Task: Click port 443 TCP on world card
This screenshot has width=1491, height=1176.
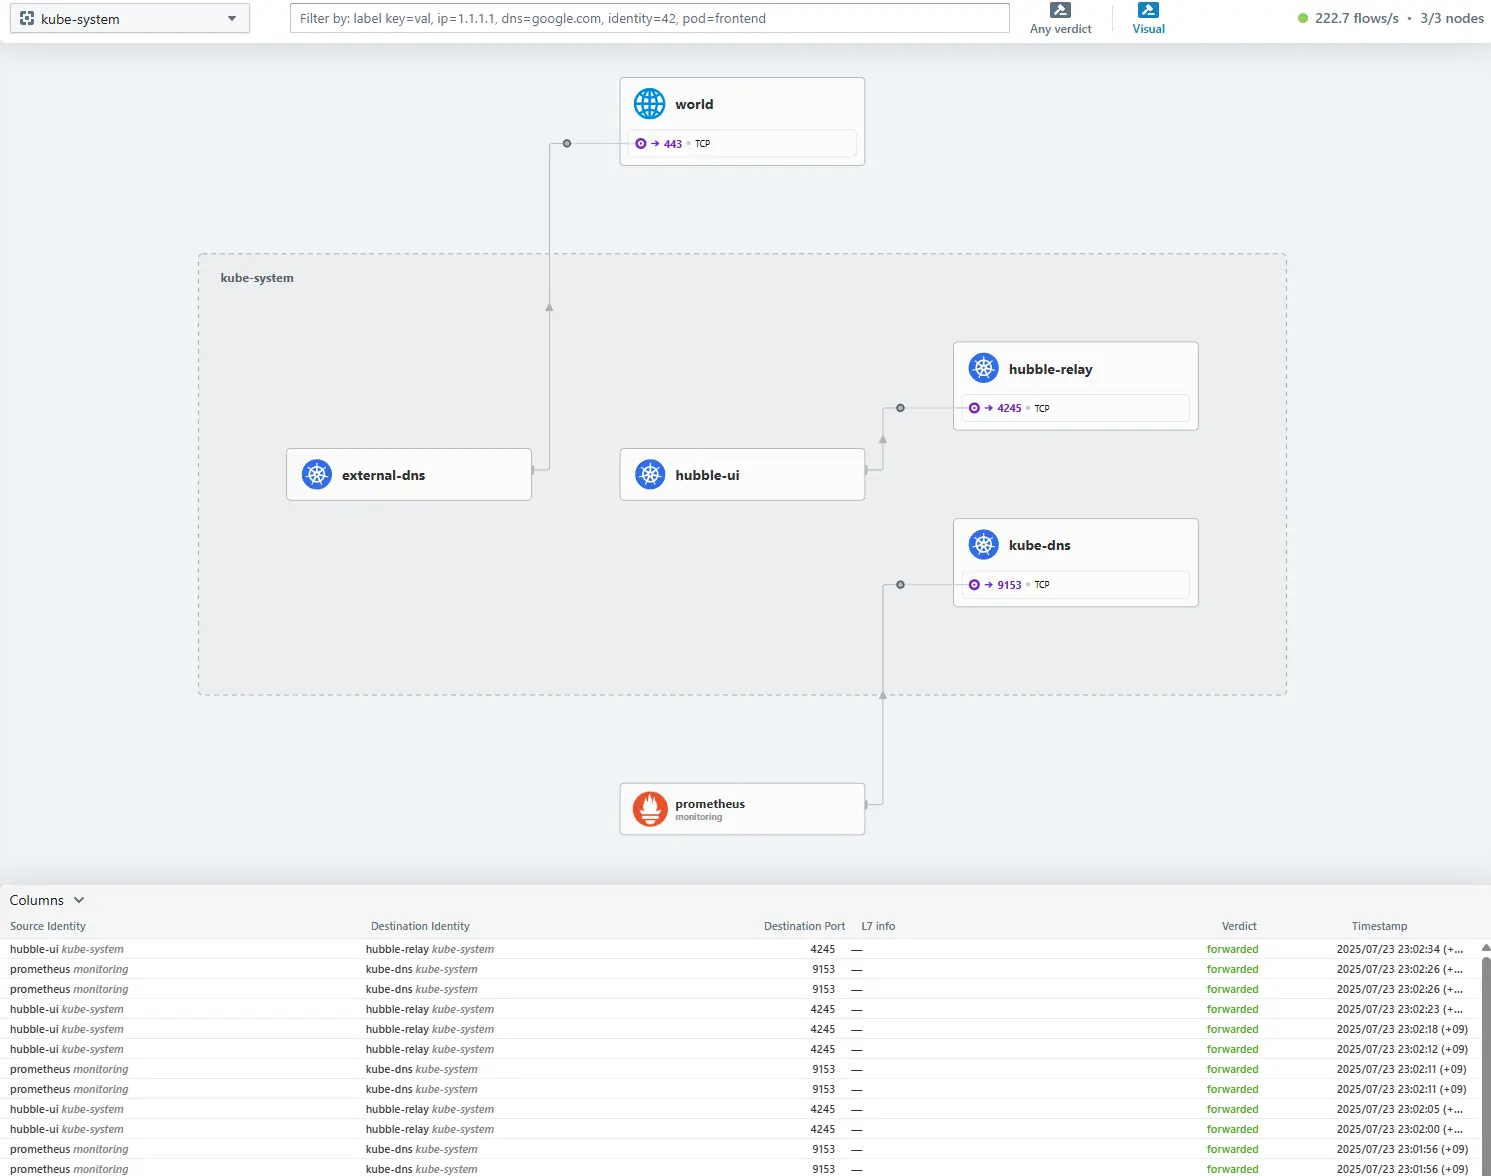Action: (742, 144)
